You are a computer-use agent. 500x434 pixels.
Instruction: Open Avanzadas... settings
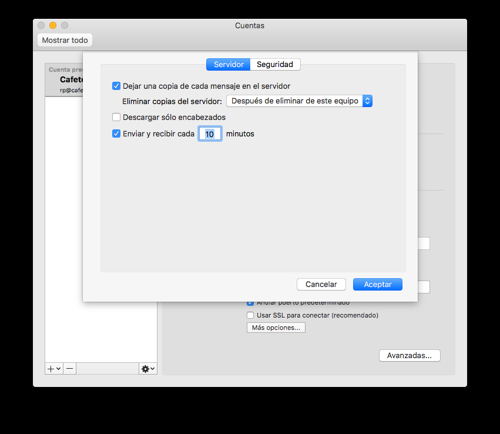tap(410, 356)
